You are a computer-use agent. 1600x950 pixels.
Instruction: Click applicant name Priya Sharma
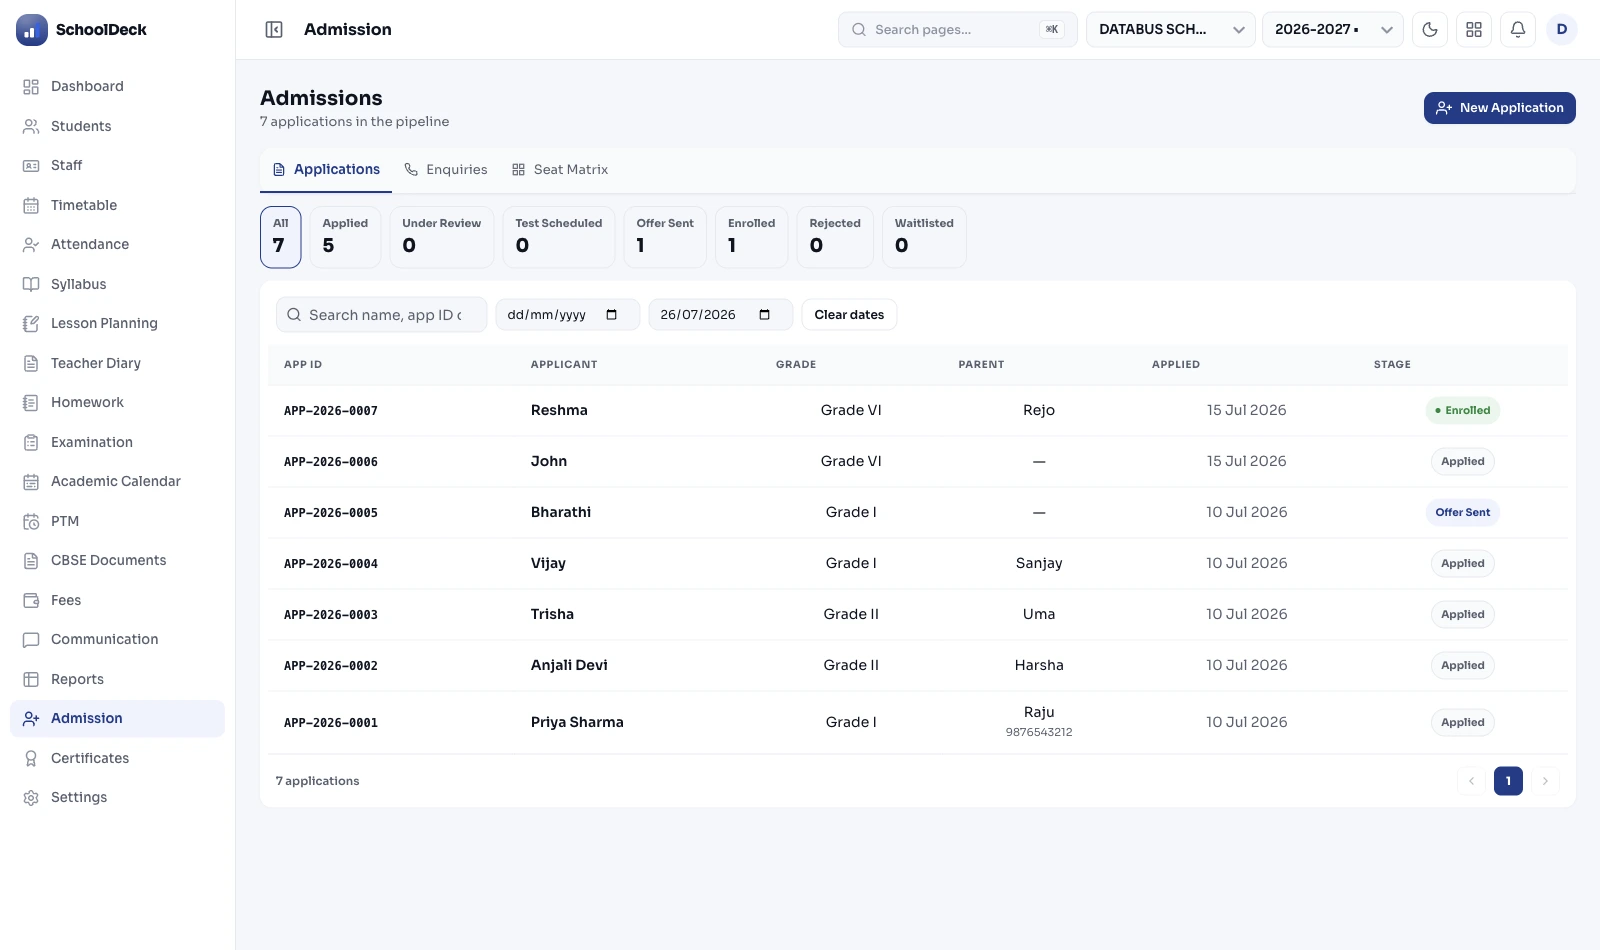(x=577, y=723)
